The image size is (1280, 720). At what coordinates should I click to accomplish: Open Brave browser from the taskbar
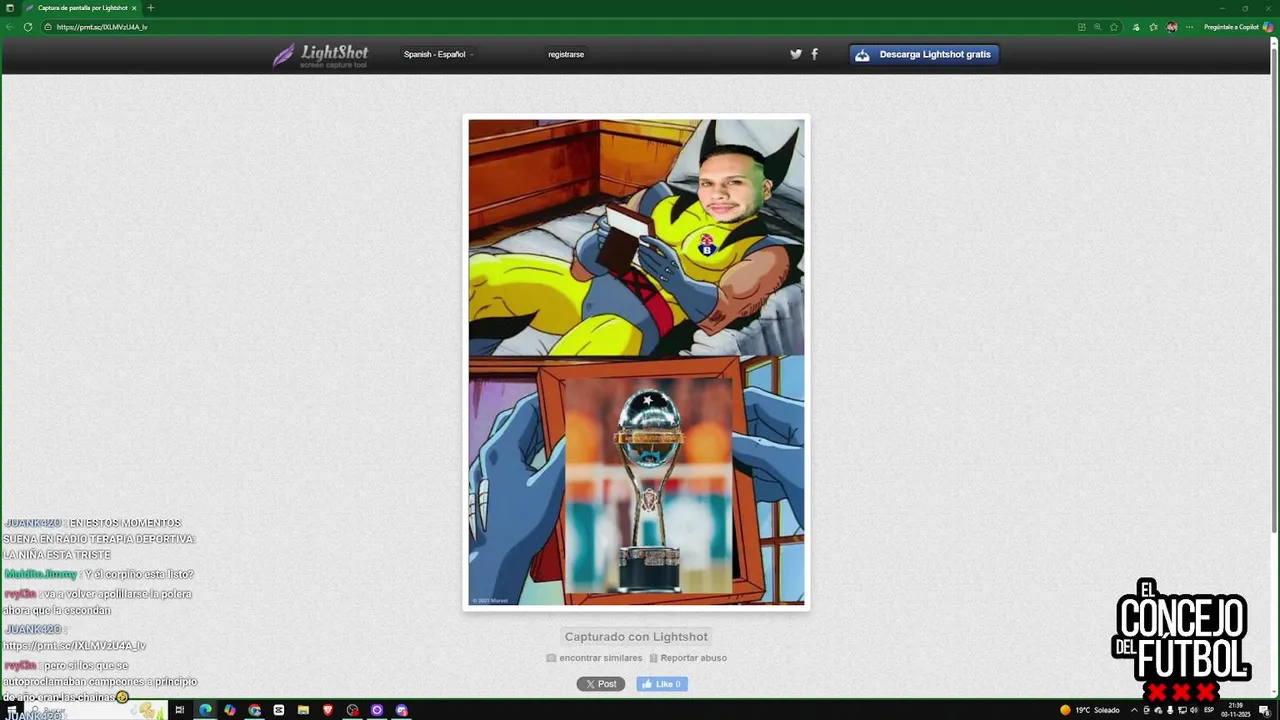[x=328, y=710]
